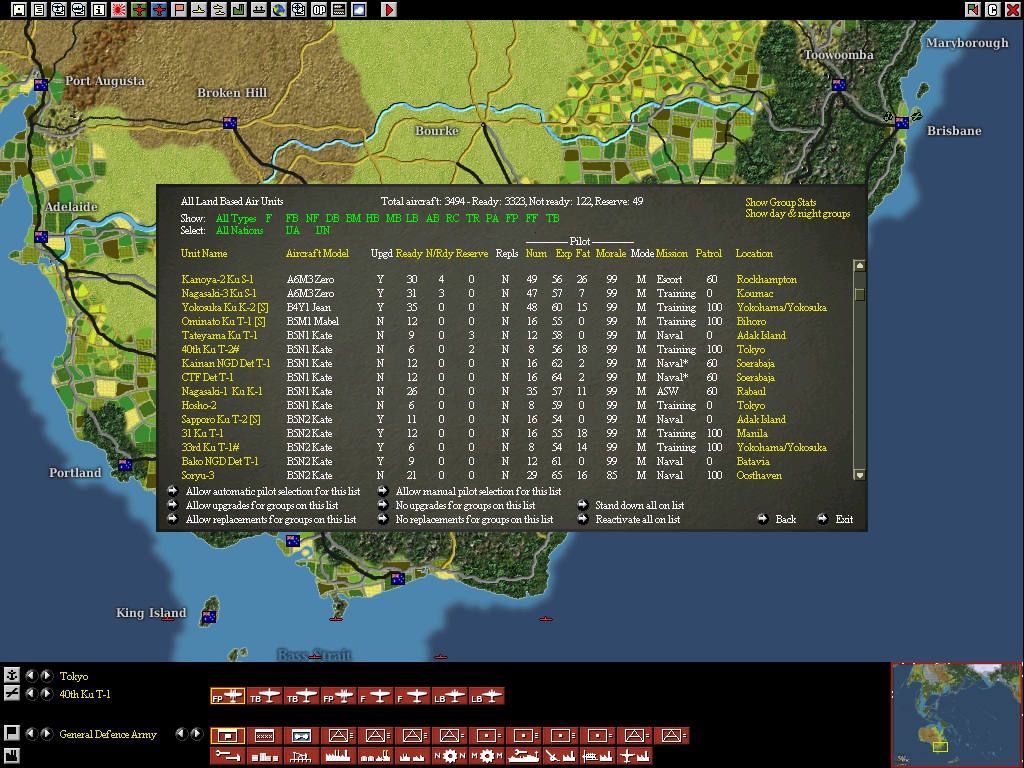
Task: Toggle the FB aircraft type filter
Action: (x=292, y=218)
